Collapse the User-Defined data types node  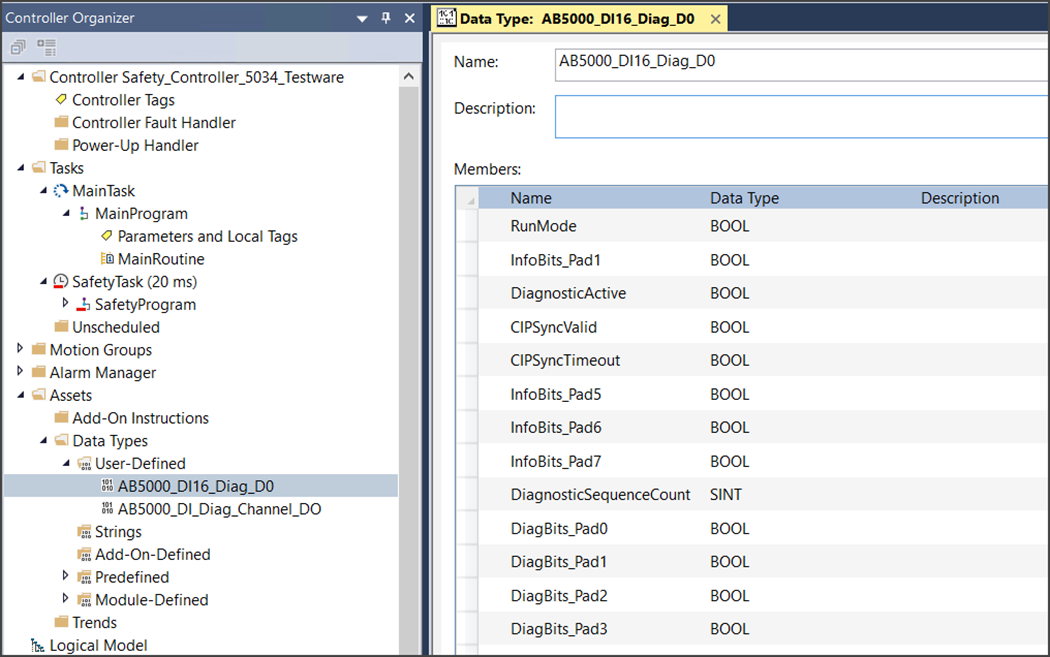[66, 463]
